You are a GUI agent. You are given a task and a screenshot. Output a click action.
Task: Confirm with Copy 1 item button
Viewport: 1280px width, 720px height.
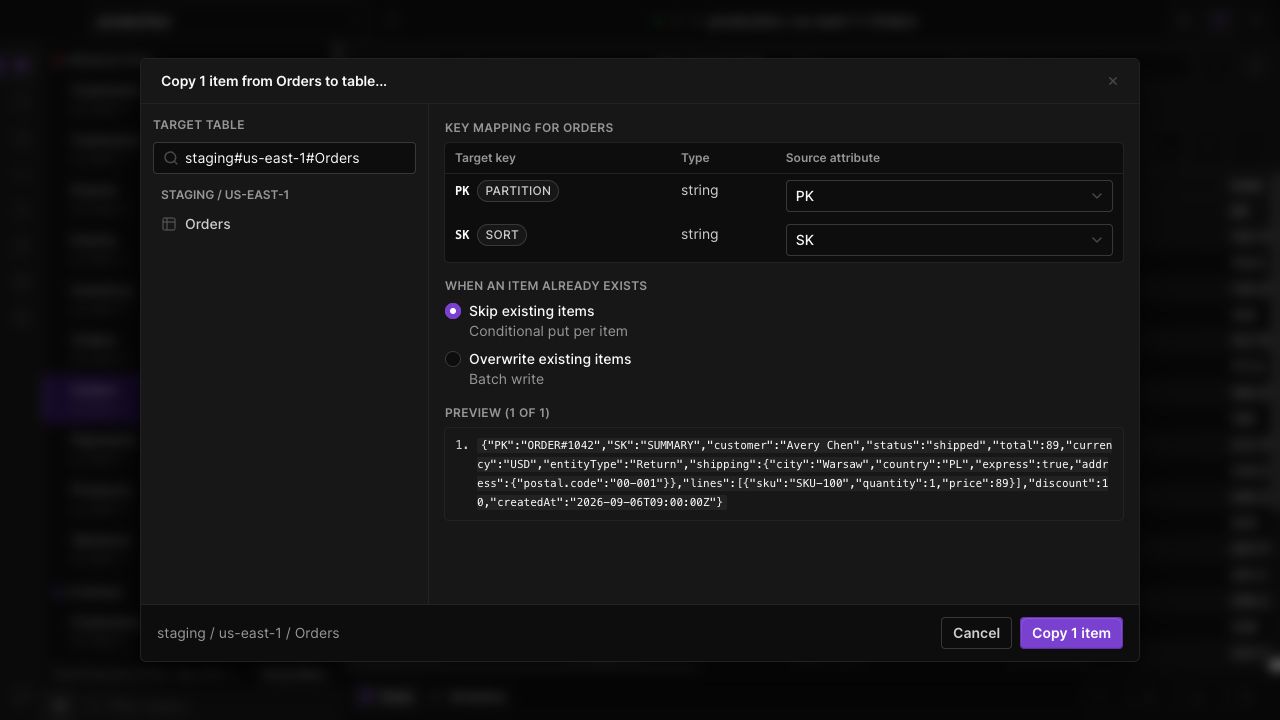click(1071, 633)
